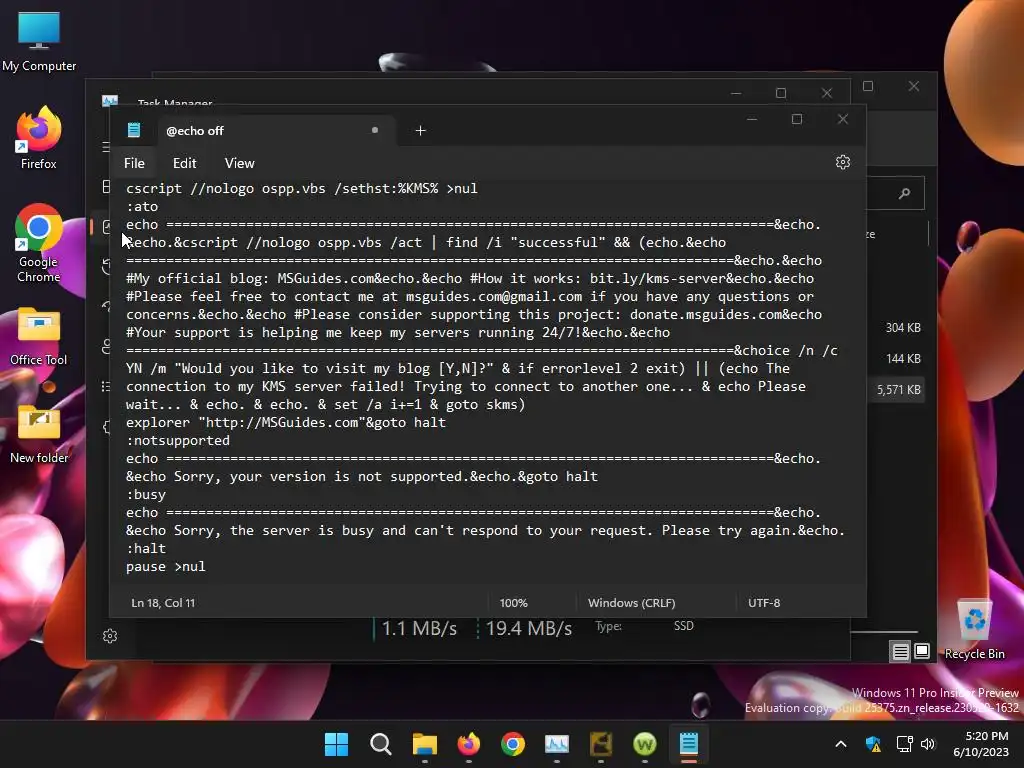Open the Edit menu in Notepad
Screen dimensions: 1024x768
[184, 163]
